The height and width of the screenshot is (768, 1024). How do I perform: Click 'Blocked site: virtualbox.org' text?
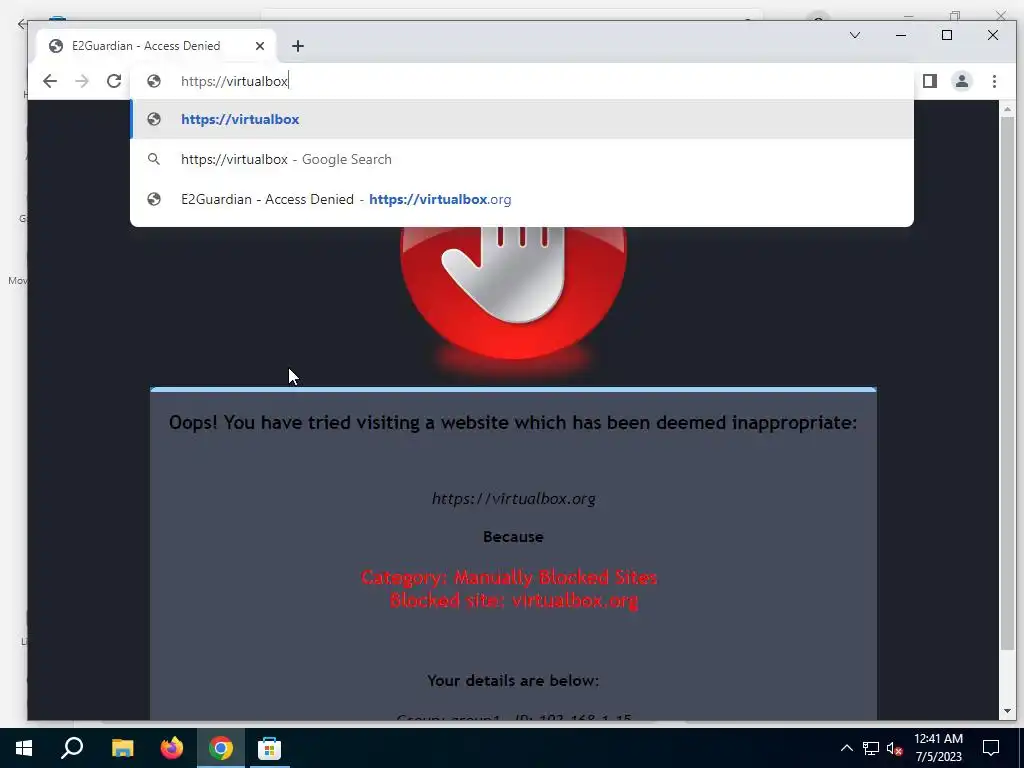tap(514, 600)
